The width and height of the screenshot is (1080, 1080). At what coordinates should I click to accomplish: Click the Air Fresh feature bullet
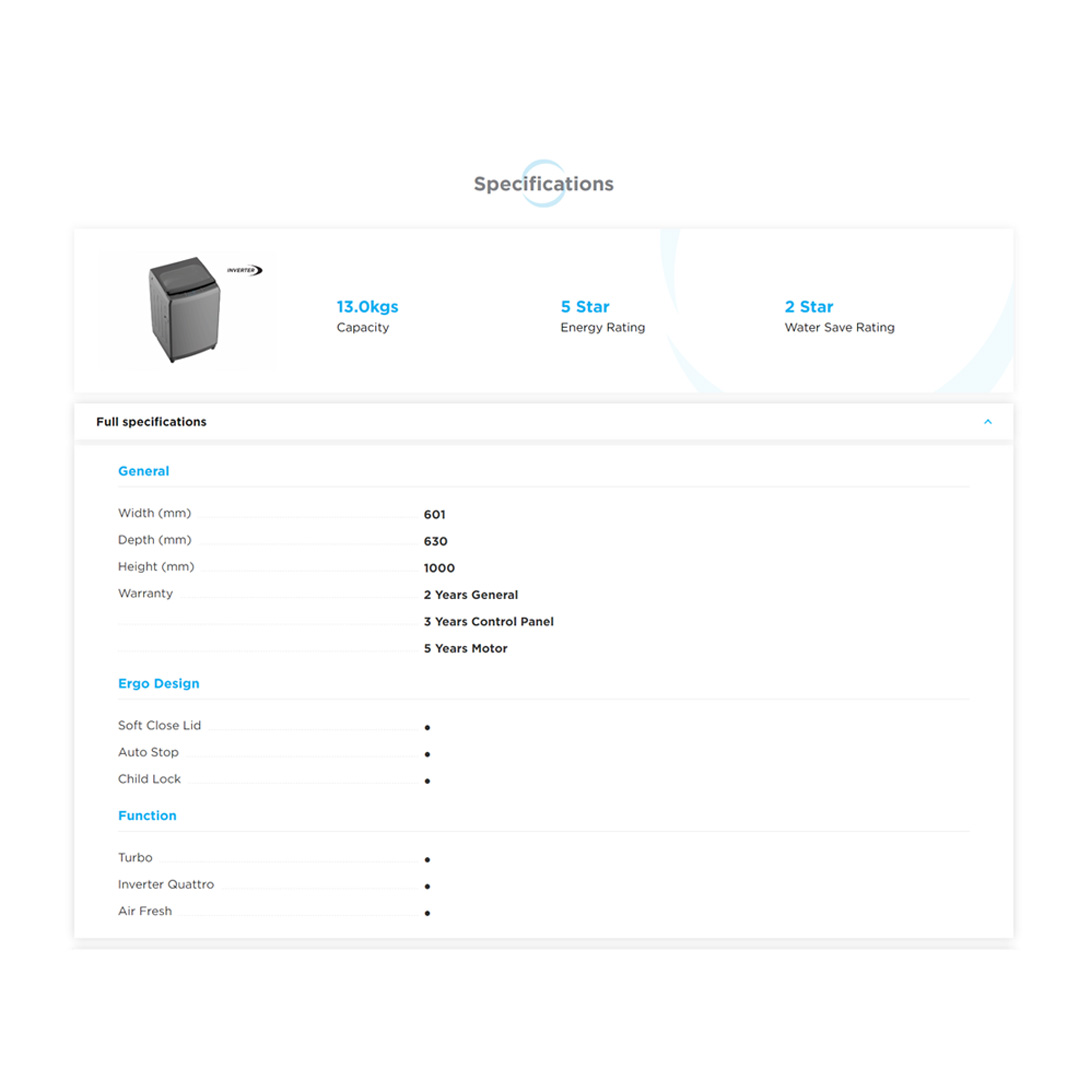(427, 913)
